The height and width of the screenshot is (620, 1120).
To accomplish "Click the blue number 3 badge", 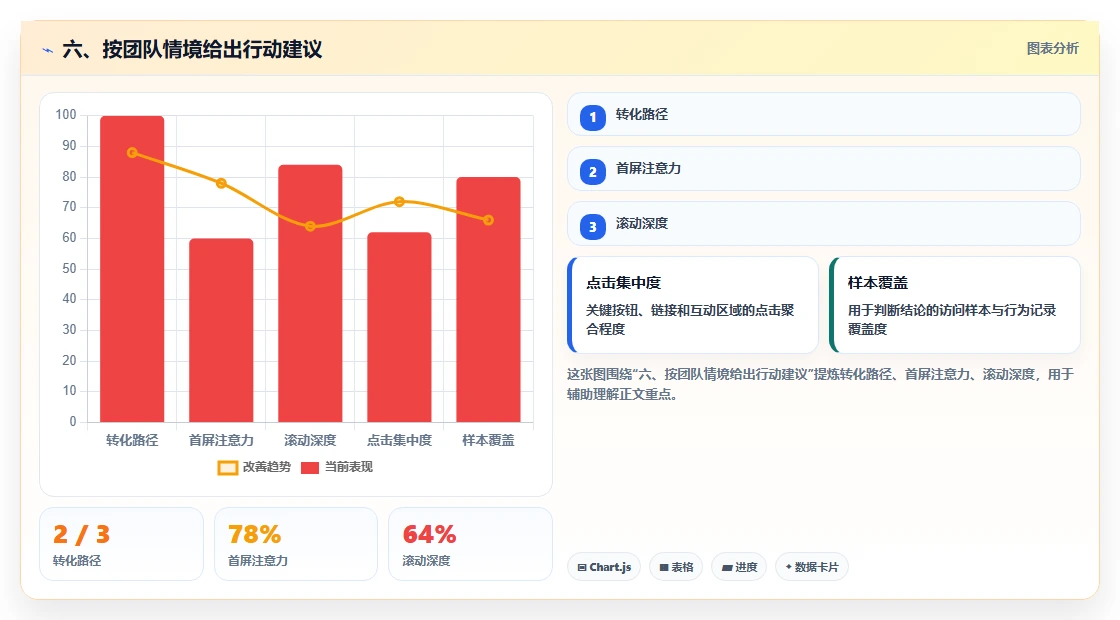I will (593, 226).
